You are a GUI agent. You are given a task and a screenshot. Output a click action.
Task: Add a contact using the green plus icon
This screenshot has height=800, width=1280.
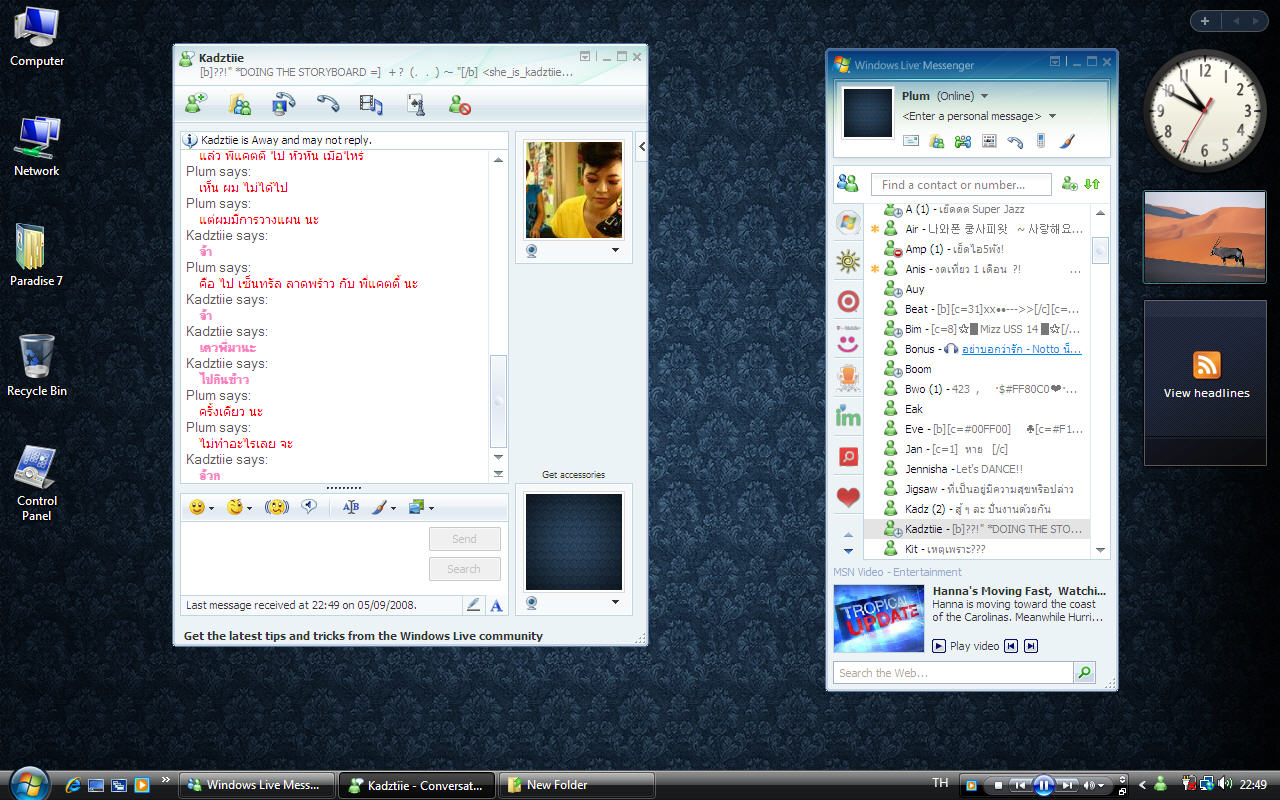click(x=1070, y=184)
